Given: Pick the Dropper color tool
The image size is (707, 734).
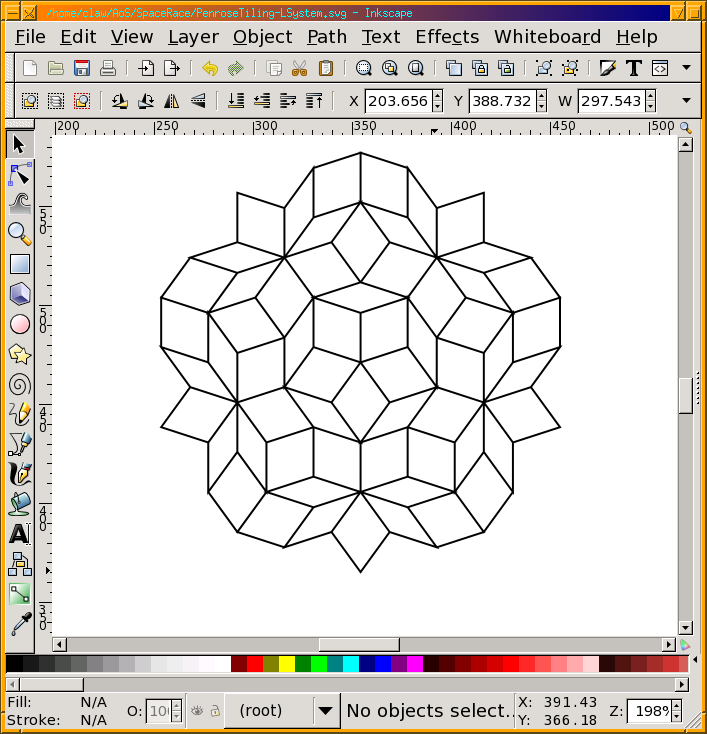Looking at the screenshot, I should pyautogui.click(x=19, y=625).
